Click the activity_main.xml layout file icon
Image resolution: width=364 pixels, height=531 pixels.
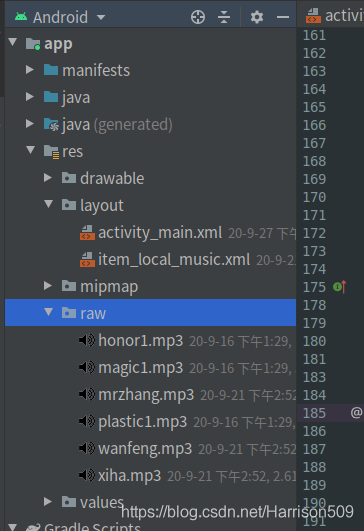pos(87,232)
